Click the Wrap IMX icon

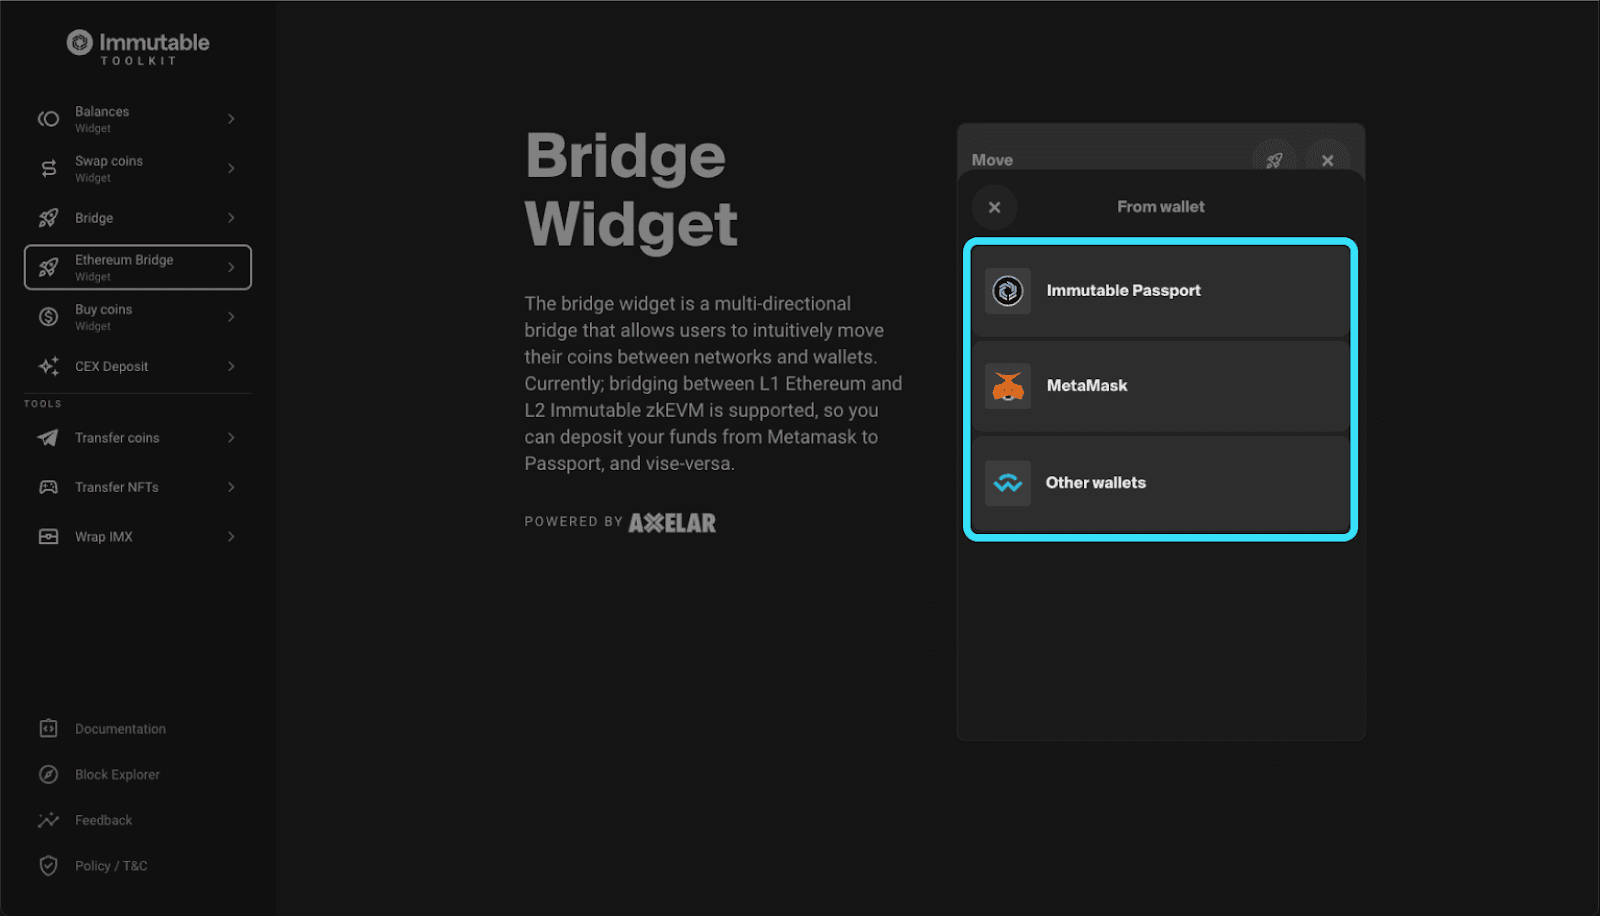(47, 536)
